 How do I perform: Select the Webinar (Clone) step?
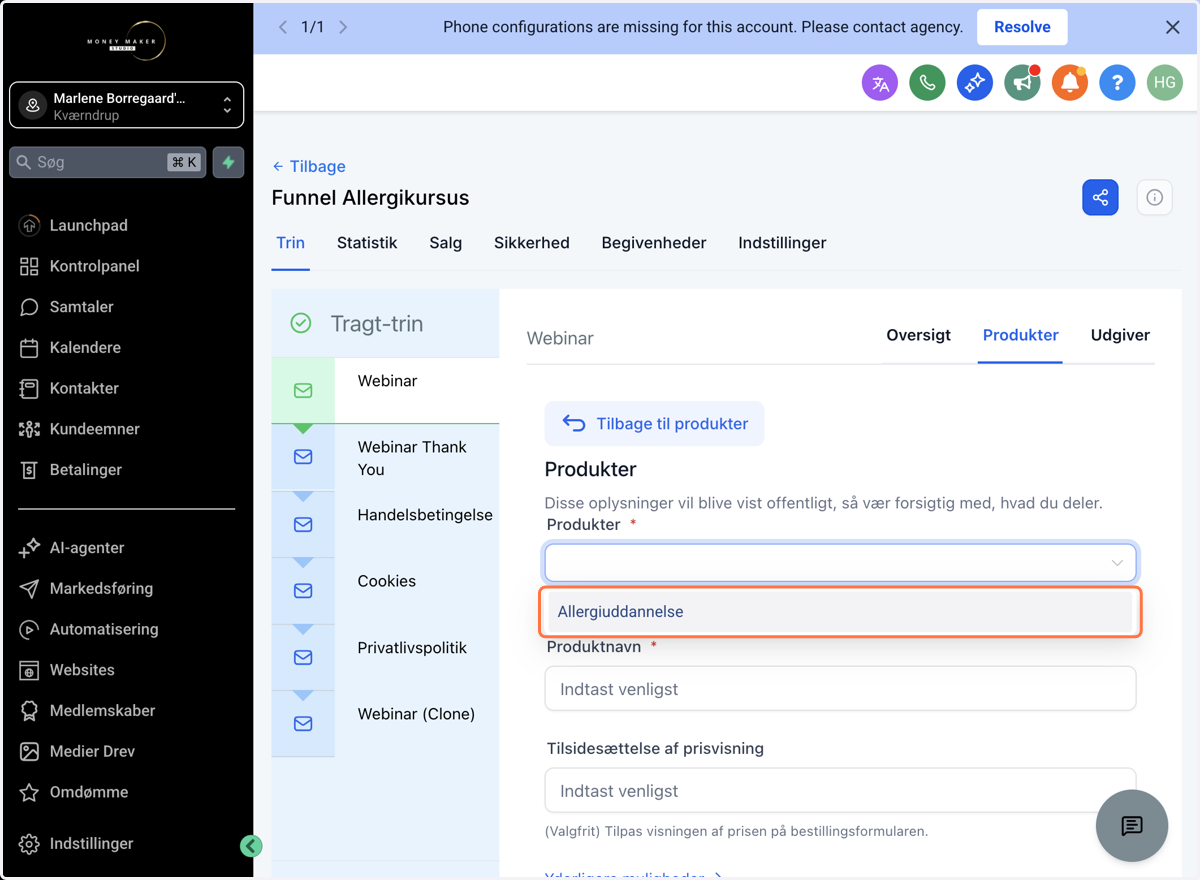385,724
